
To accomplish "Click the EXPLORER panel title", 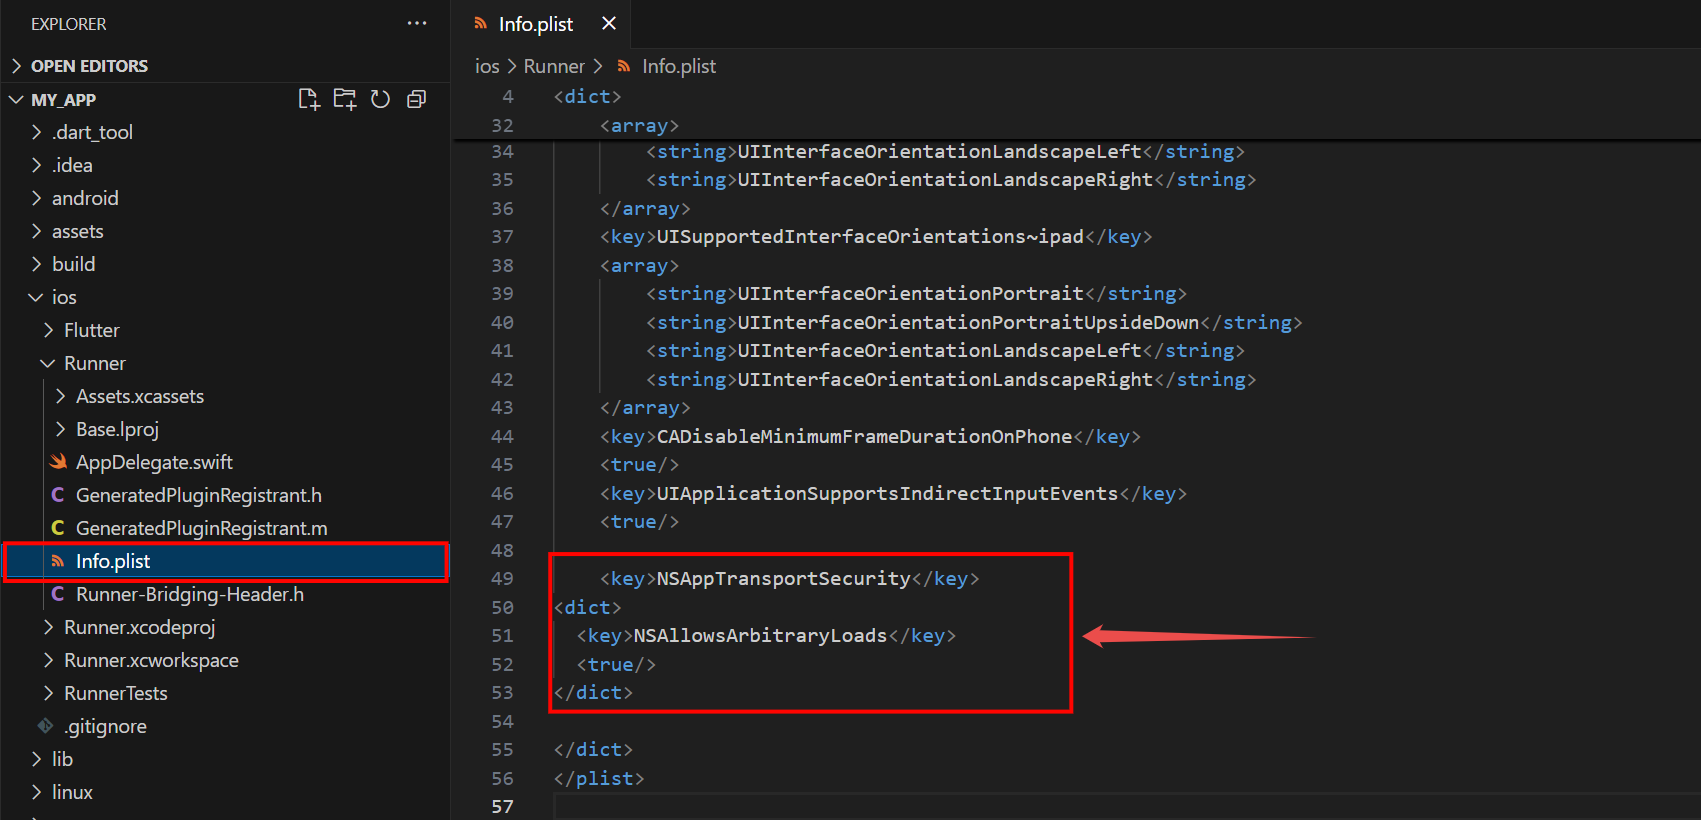I will [68, 24].
